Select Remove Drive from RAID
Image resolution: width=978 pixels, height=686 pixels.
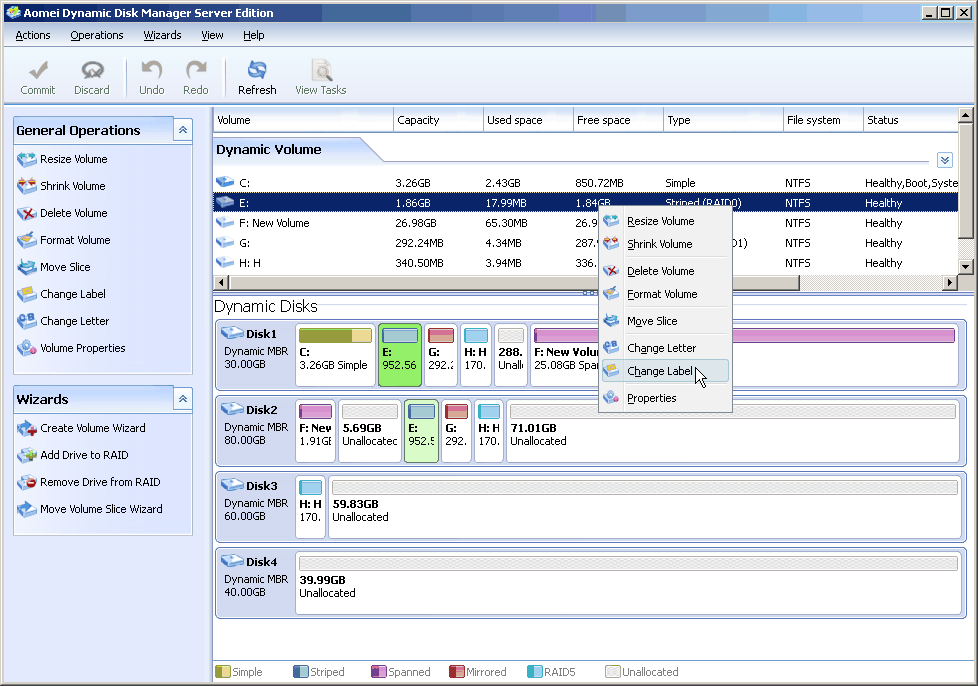tap(99, 482)
